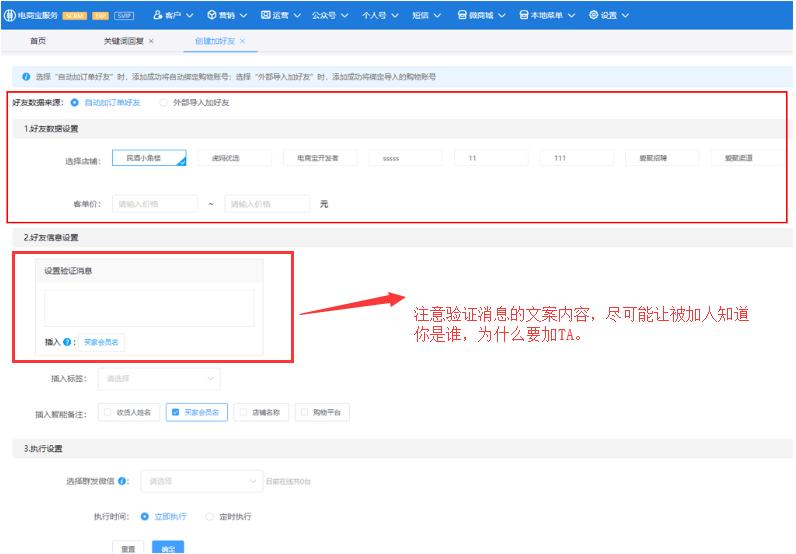Screen dimensions: 796x554
Task: Switch to the 关键词回复 tab
Action: point(123,41)
